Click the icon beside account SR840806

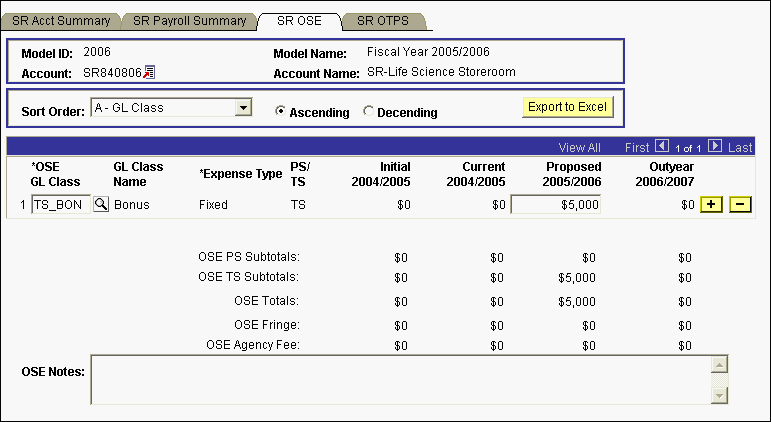click(149, 72)
